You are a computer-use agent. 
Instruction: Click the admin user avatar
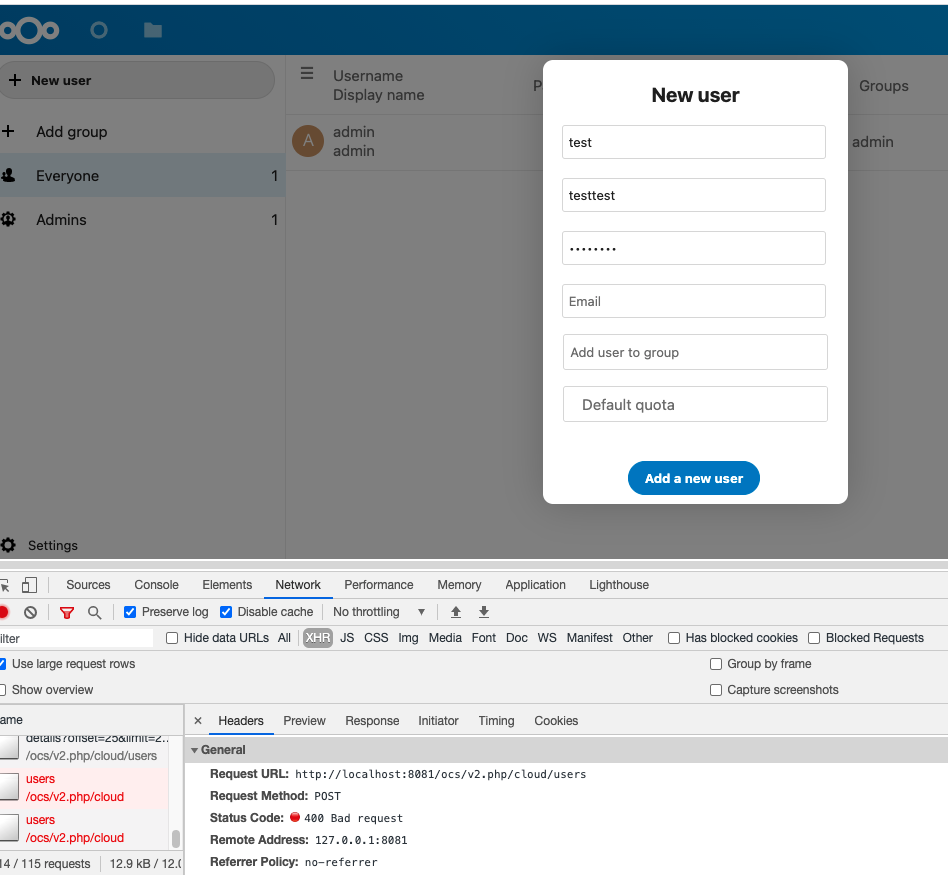(x=308, y=141)
